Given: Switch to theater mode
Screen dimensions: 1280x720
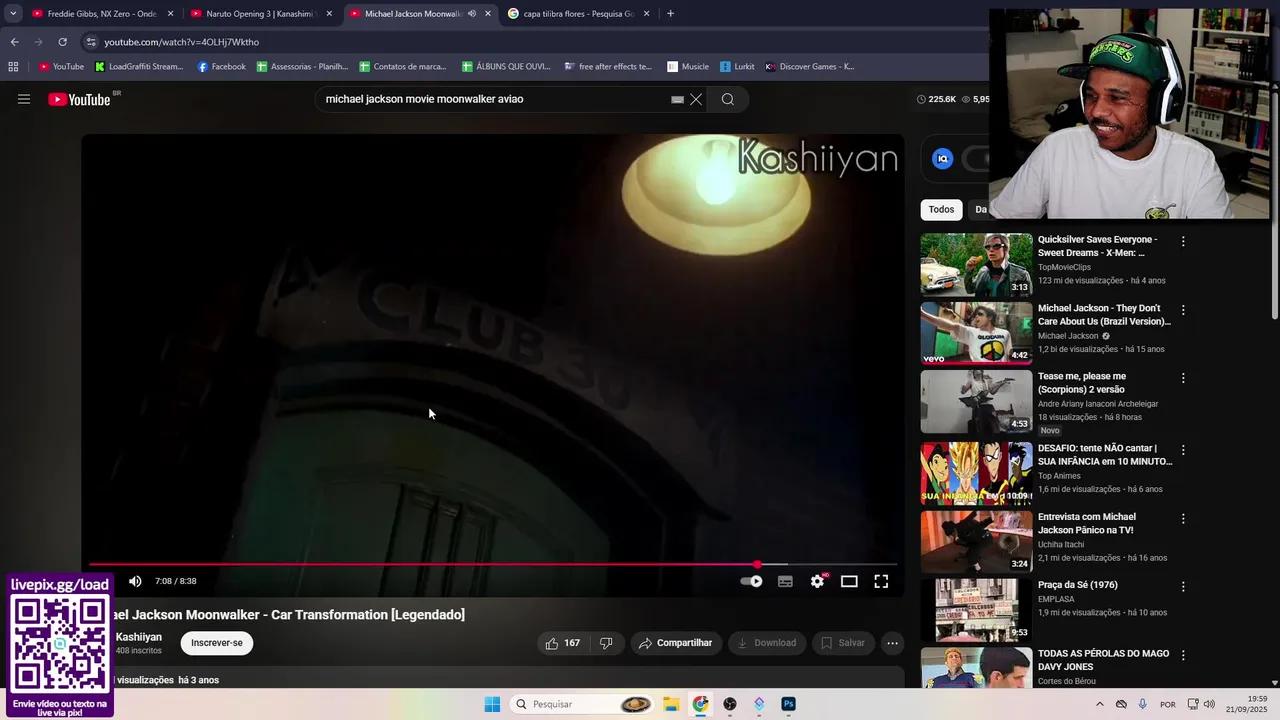Looking at the screenshot, I should (x=849, y=581).
